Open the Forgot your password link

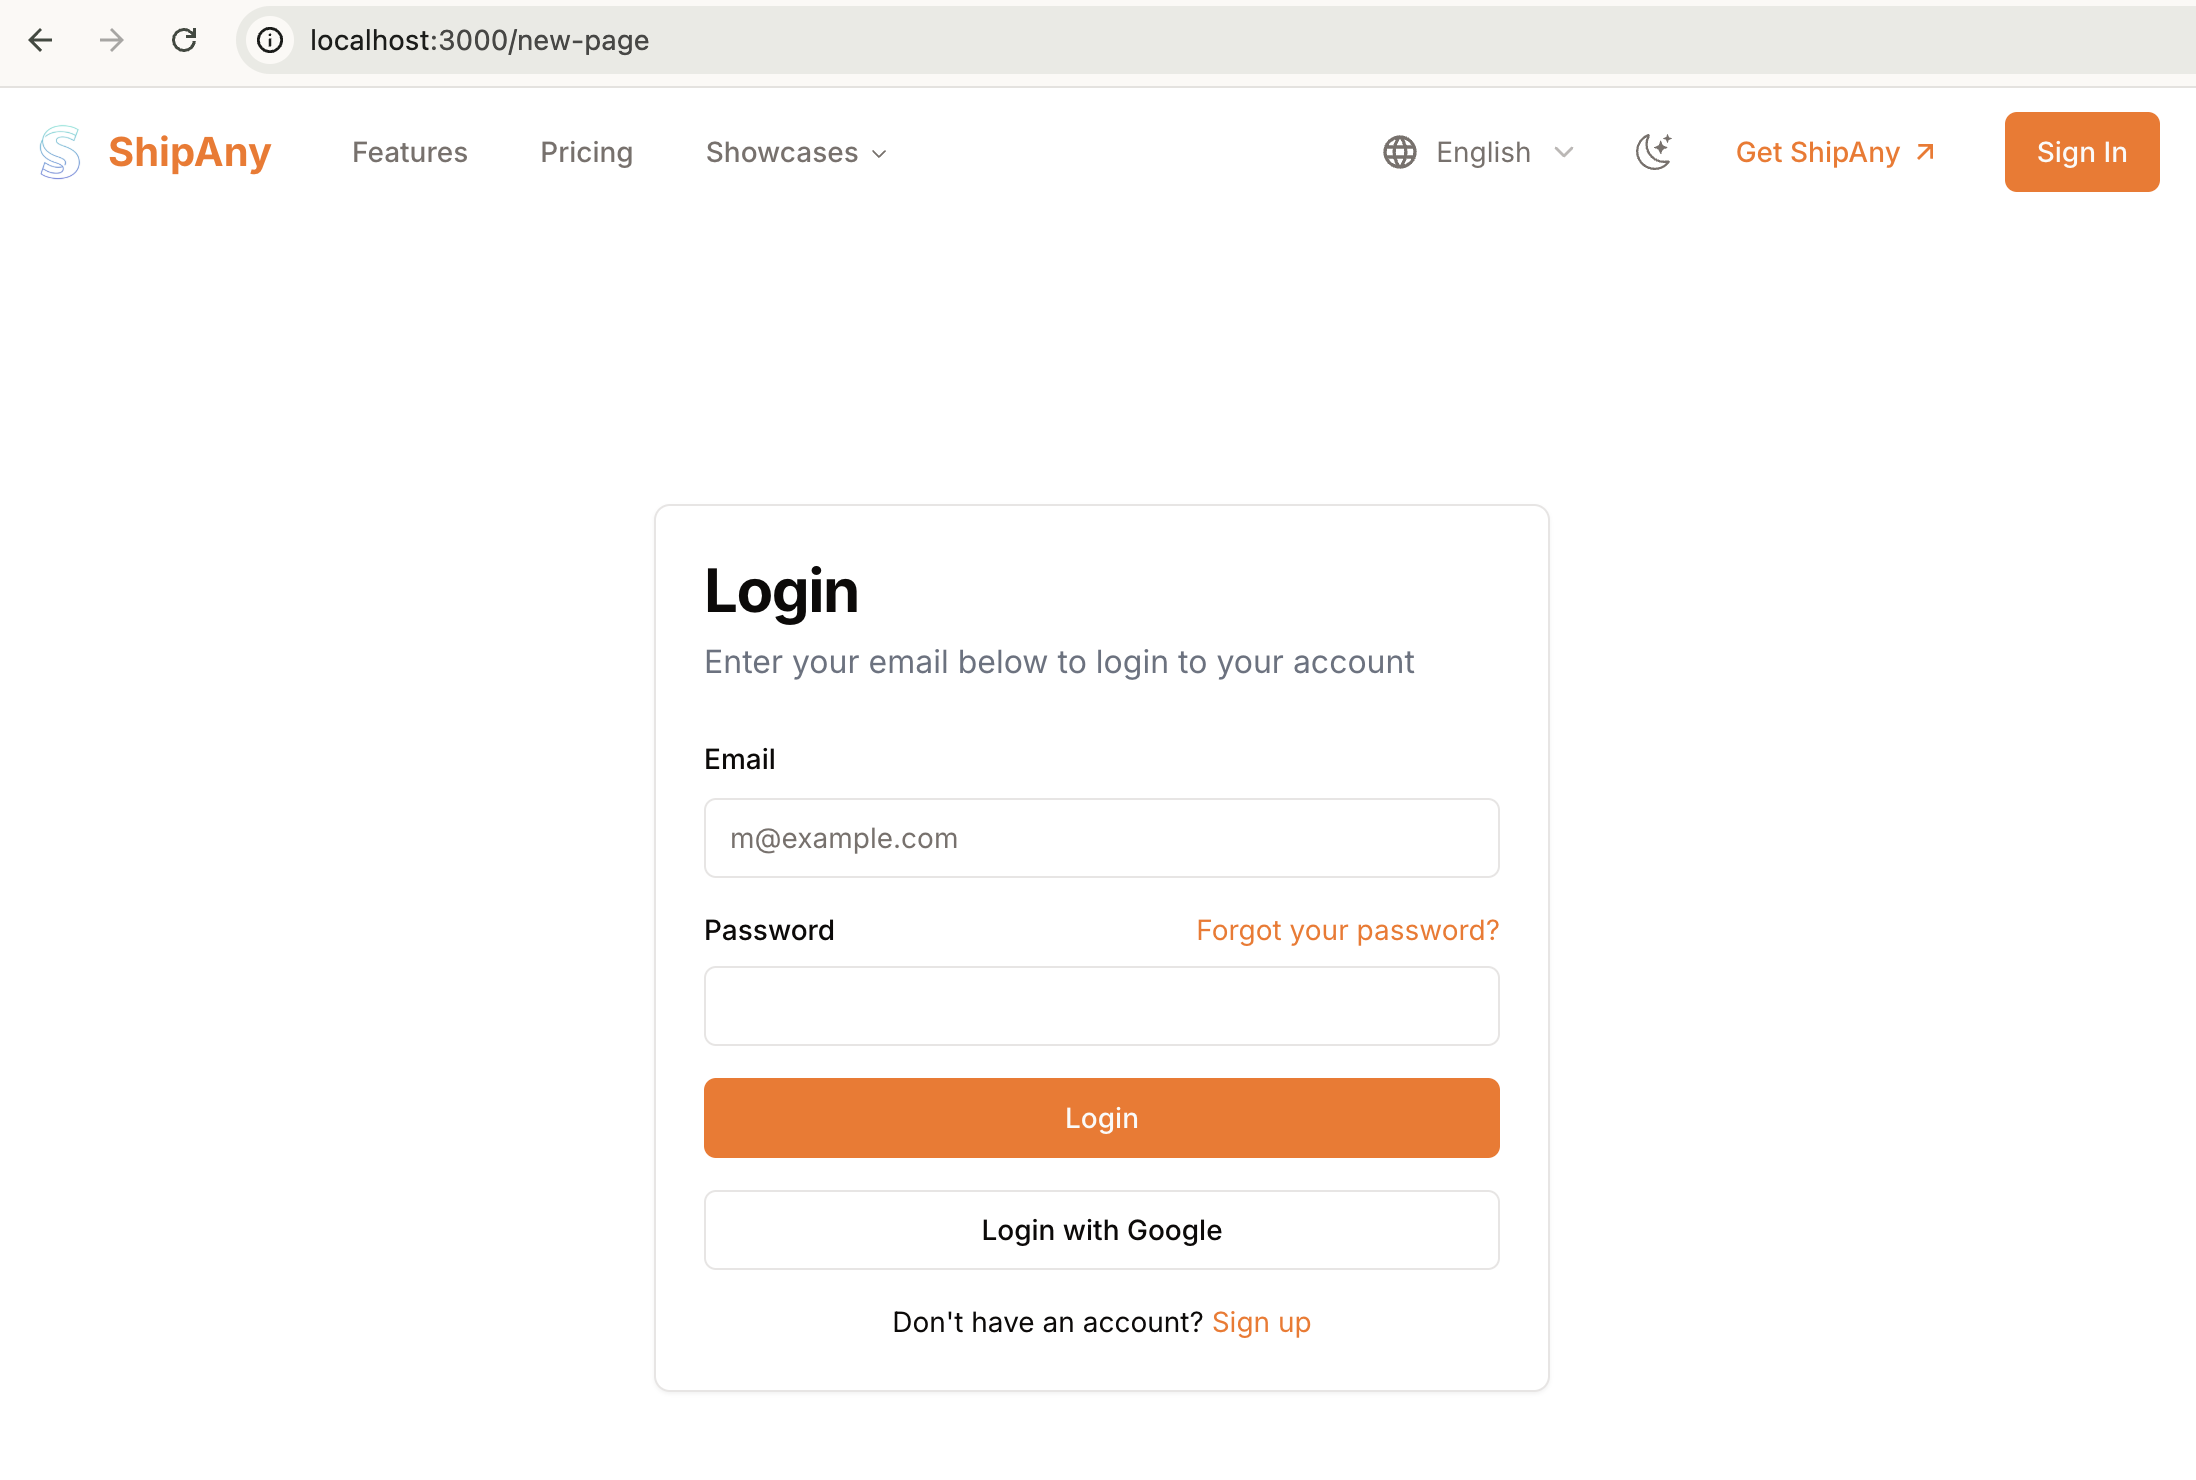[1347, 930]
